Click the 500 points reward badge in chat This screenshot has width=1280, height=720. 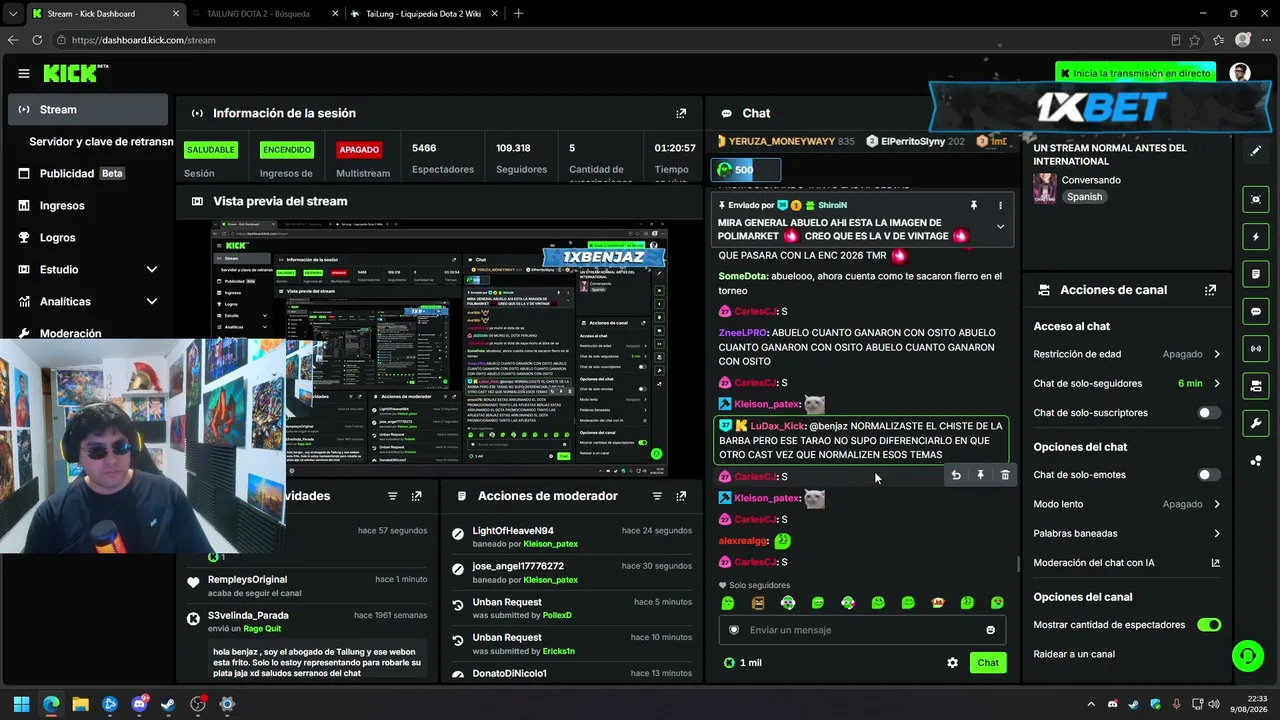[745, 170]
